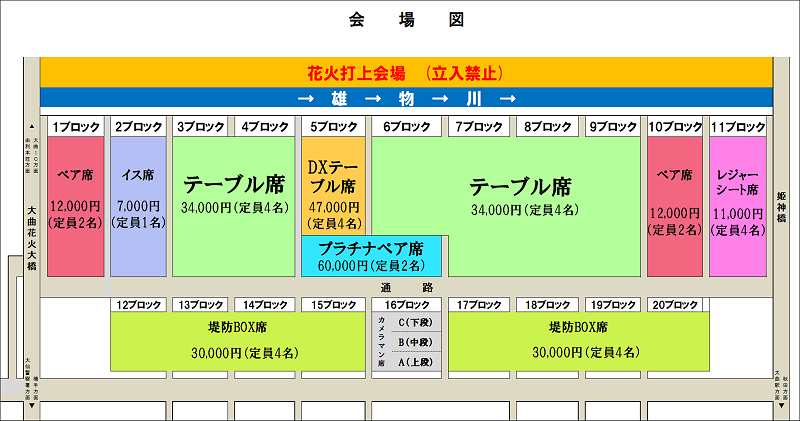
Task: Select cameraman row A(上段)
Action: pyautogui.click(x=415, y=360)
